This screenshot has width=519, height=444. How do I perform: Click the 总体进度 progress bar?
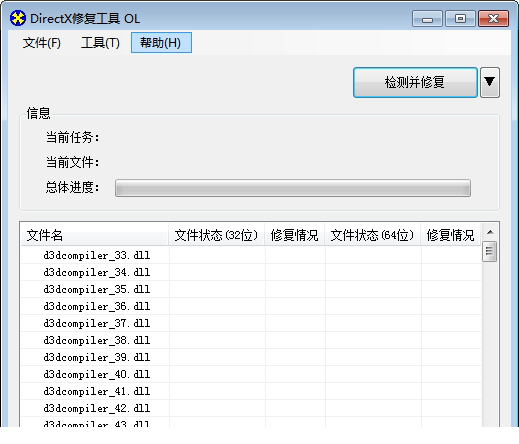pyautogui.click(x=293, y=188)
